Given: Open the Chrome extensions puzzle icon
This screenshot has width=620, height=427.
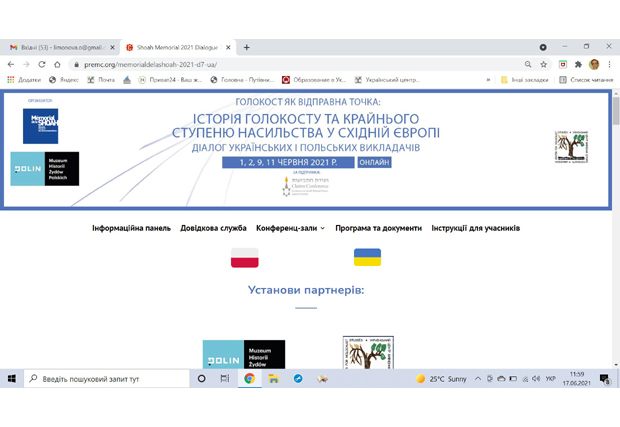Looking at the screenshot, I should click(x=578, y=64).
